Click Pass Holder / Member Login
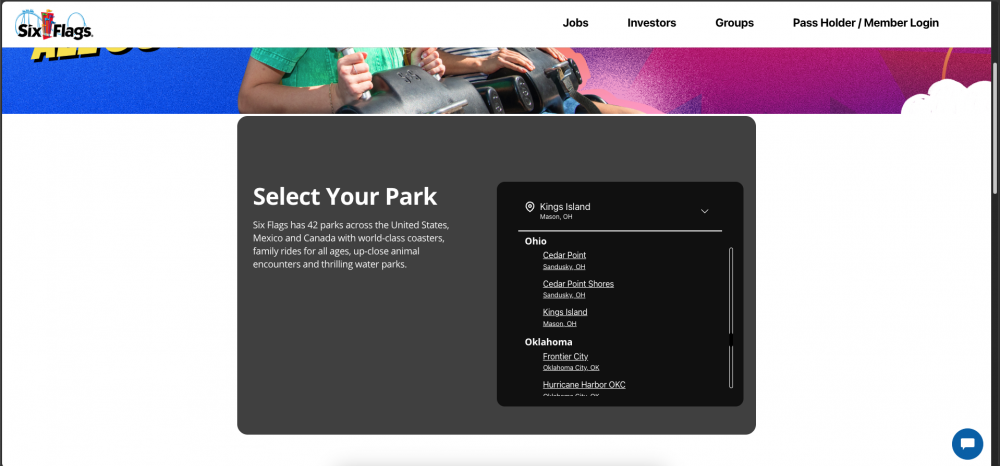 [865, 23]
